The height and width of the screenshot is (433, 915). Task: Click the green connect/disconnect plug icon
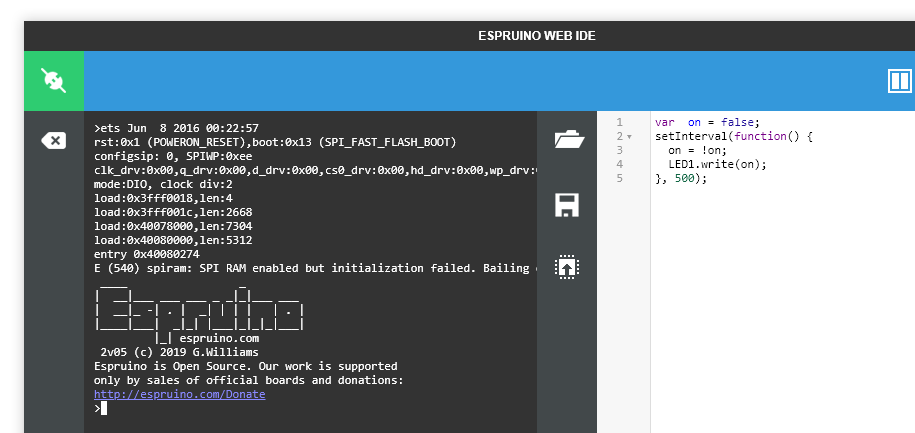point(54,81)
